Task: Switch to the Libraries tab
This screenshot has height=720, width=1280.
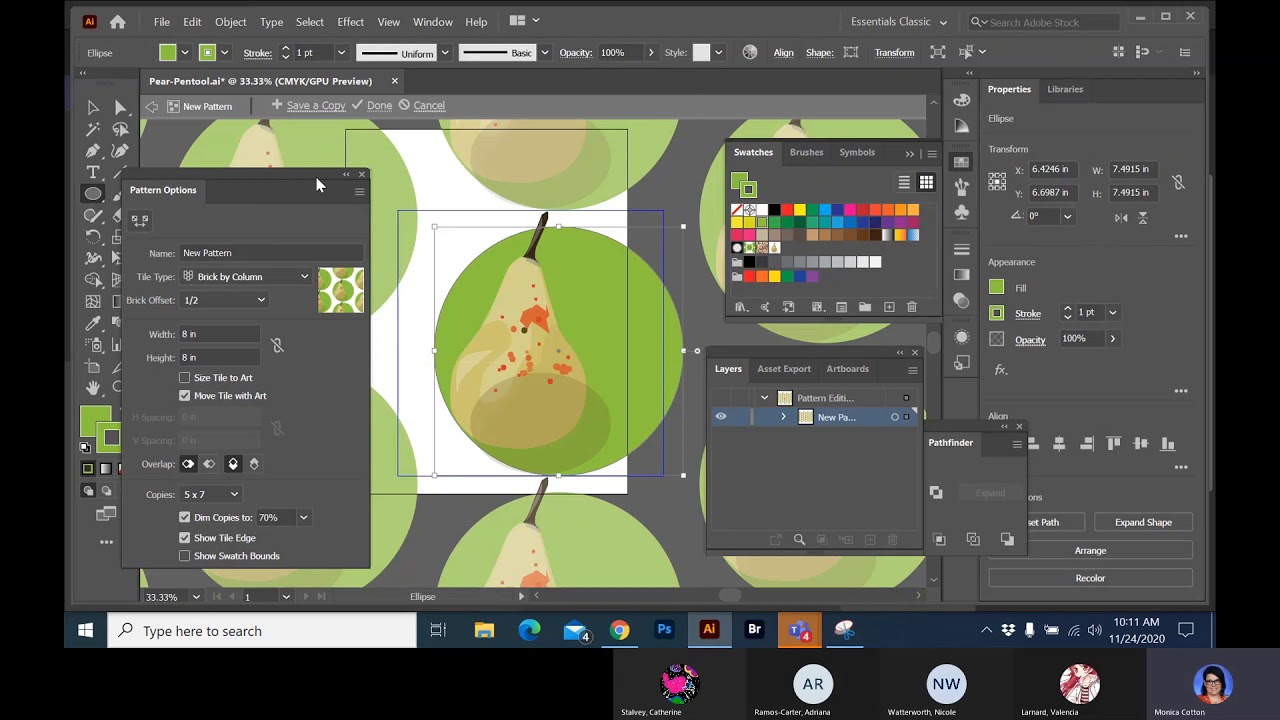Action: pos(1065,89)
